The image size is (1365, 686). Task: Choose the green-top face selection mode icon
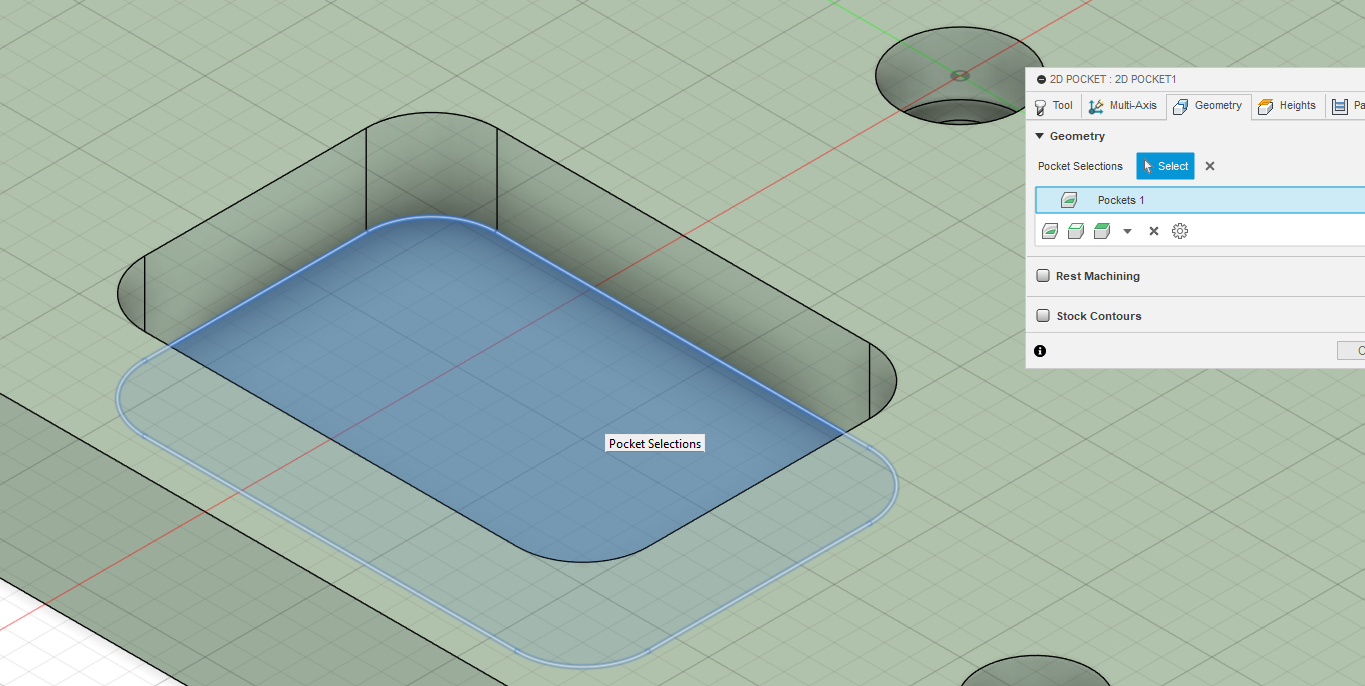pos(1102,231)
